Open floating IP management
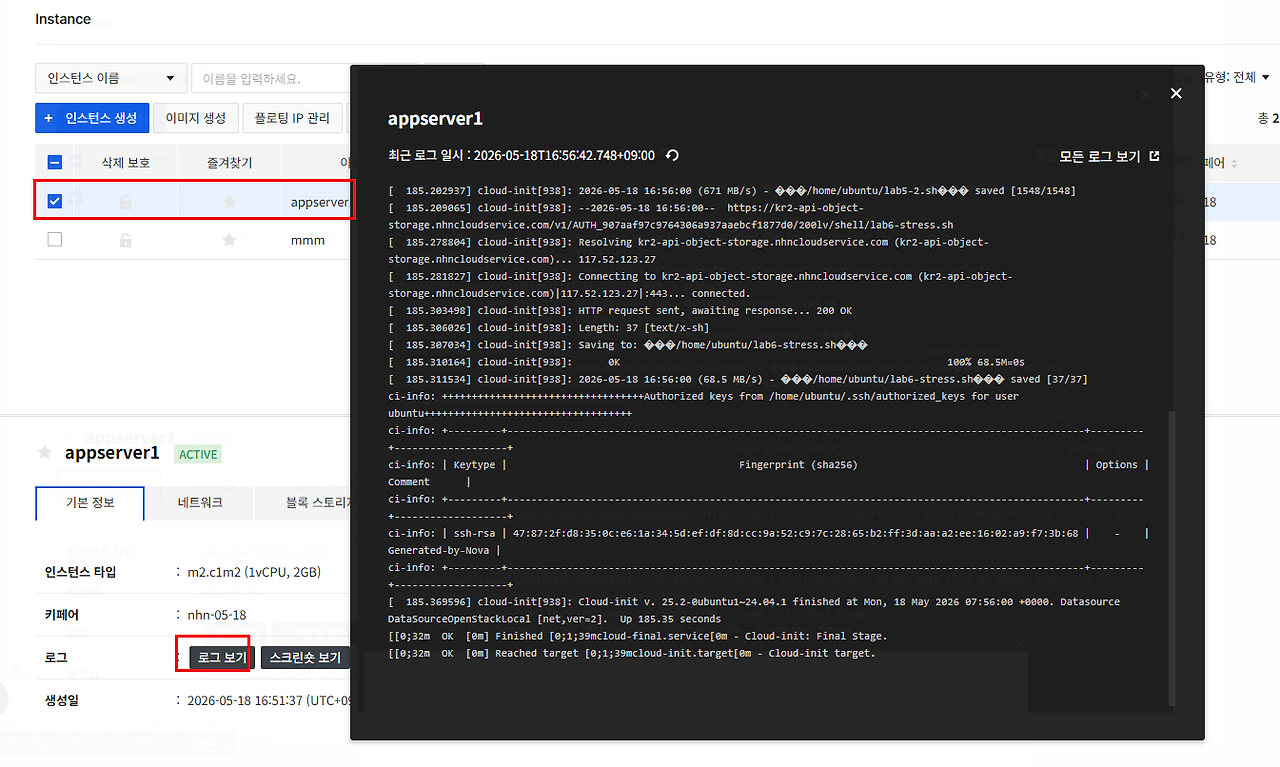 point(292,118)
